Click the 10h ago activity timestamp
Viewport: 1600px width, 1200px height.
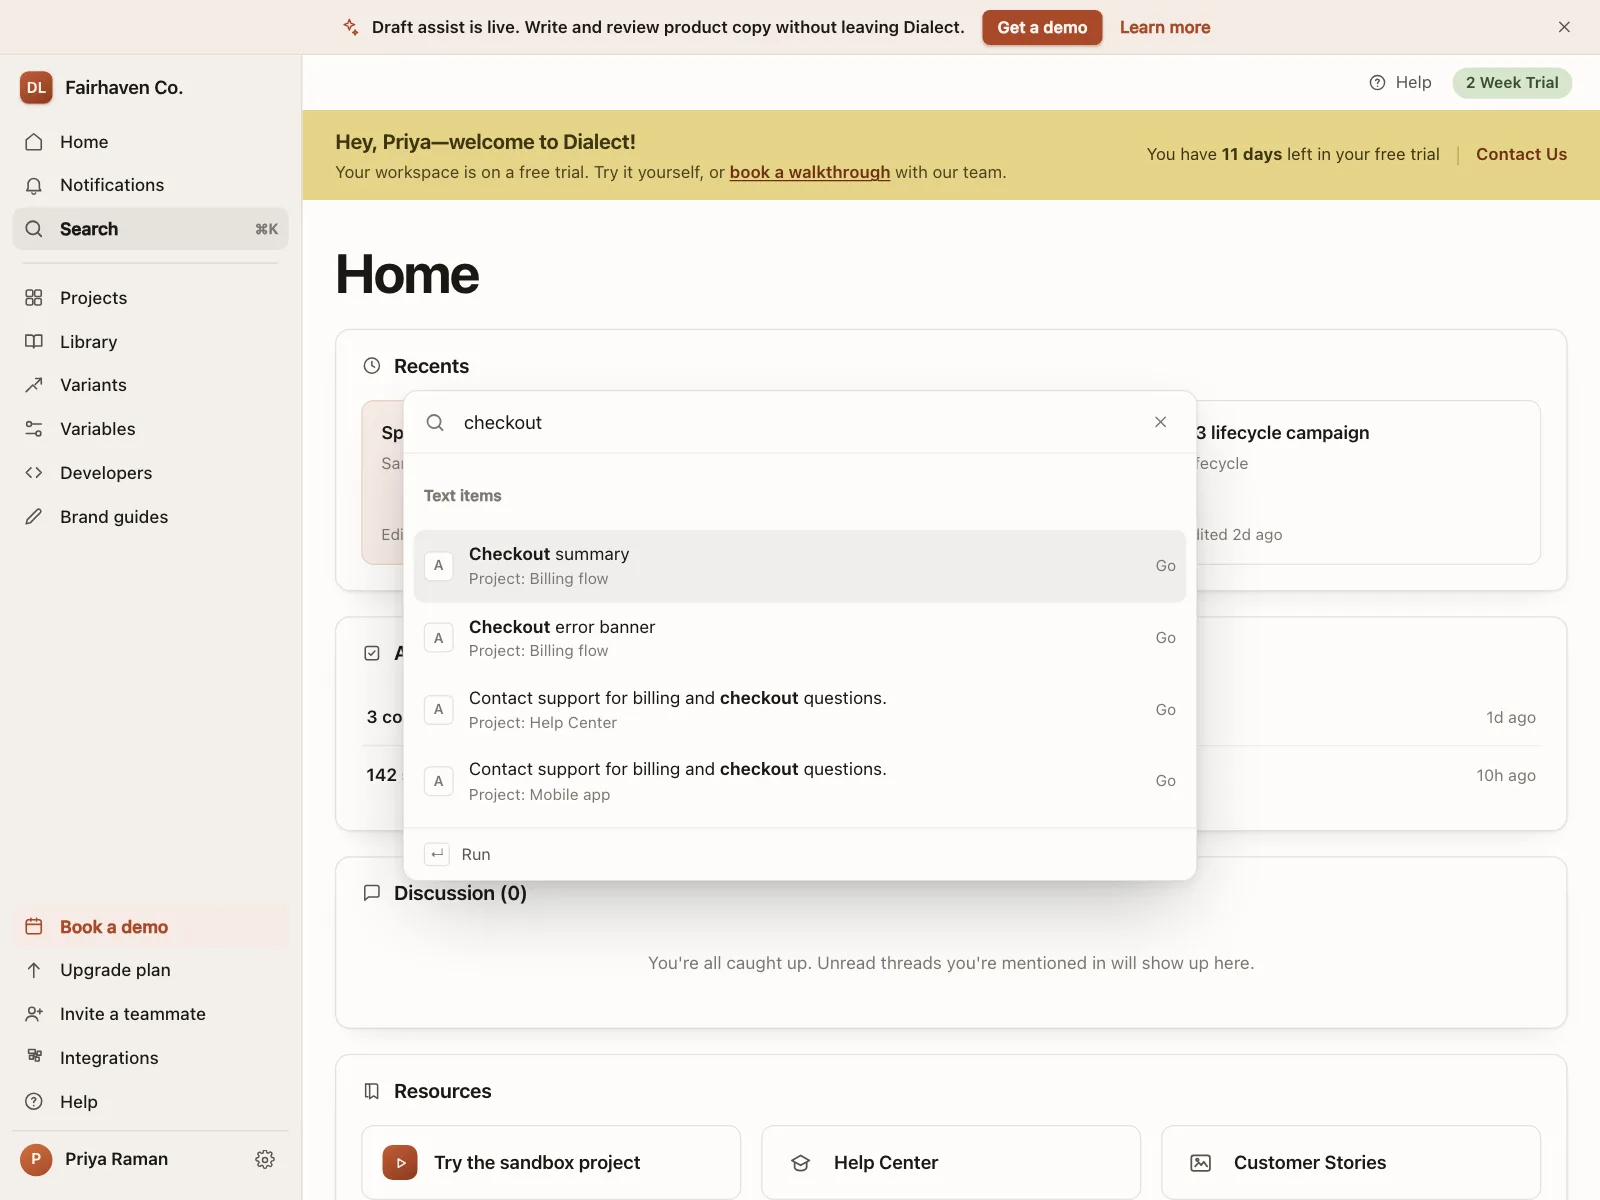[x=1506, y=775]
